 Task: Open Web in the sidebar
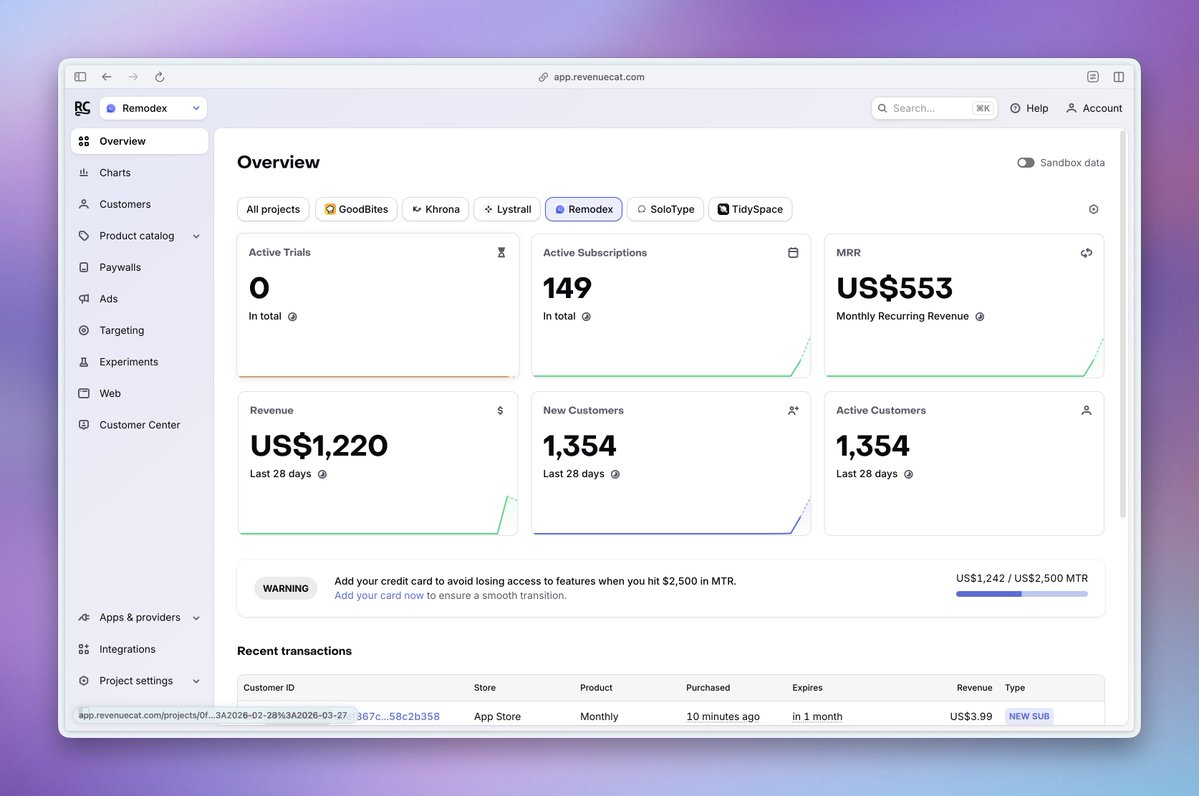point(139,394)
